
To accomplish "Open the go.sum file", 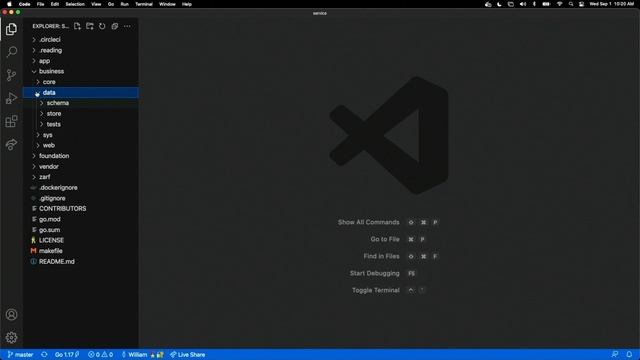I will point(81,230).
